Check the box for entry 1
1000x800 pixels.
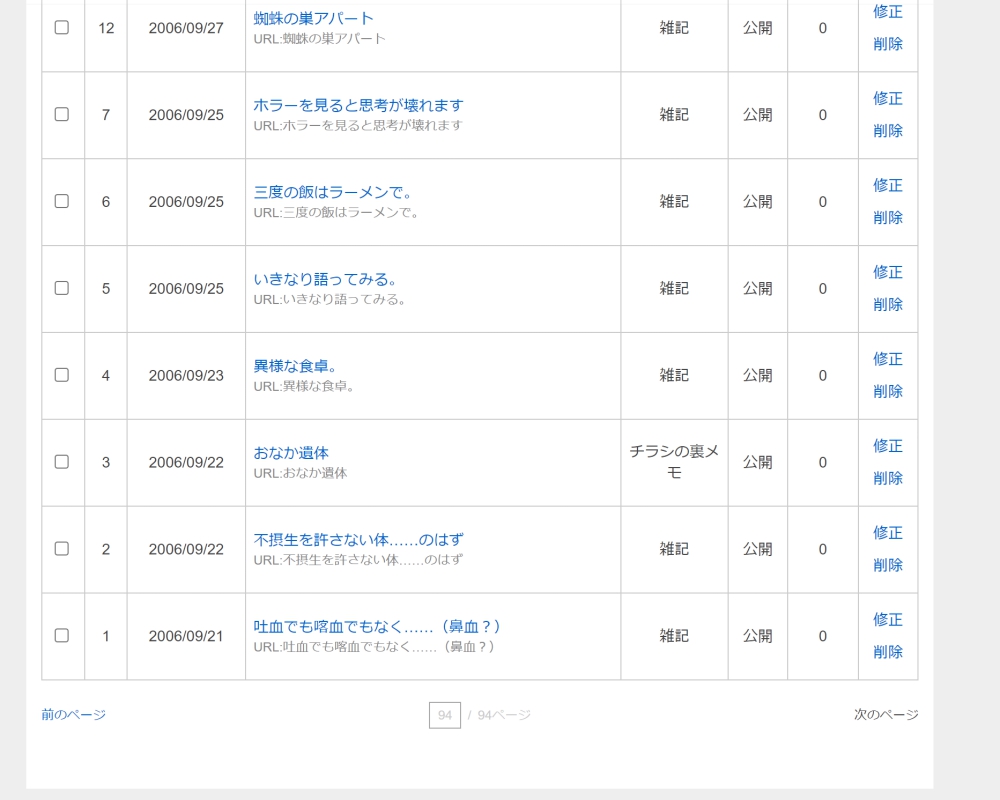tap(62, 635)
